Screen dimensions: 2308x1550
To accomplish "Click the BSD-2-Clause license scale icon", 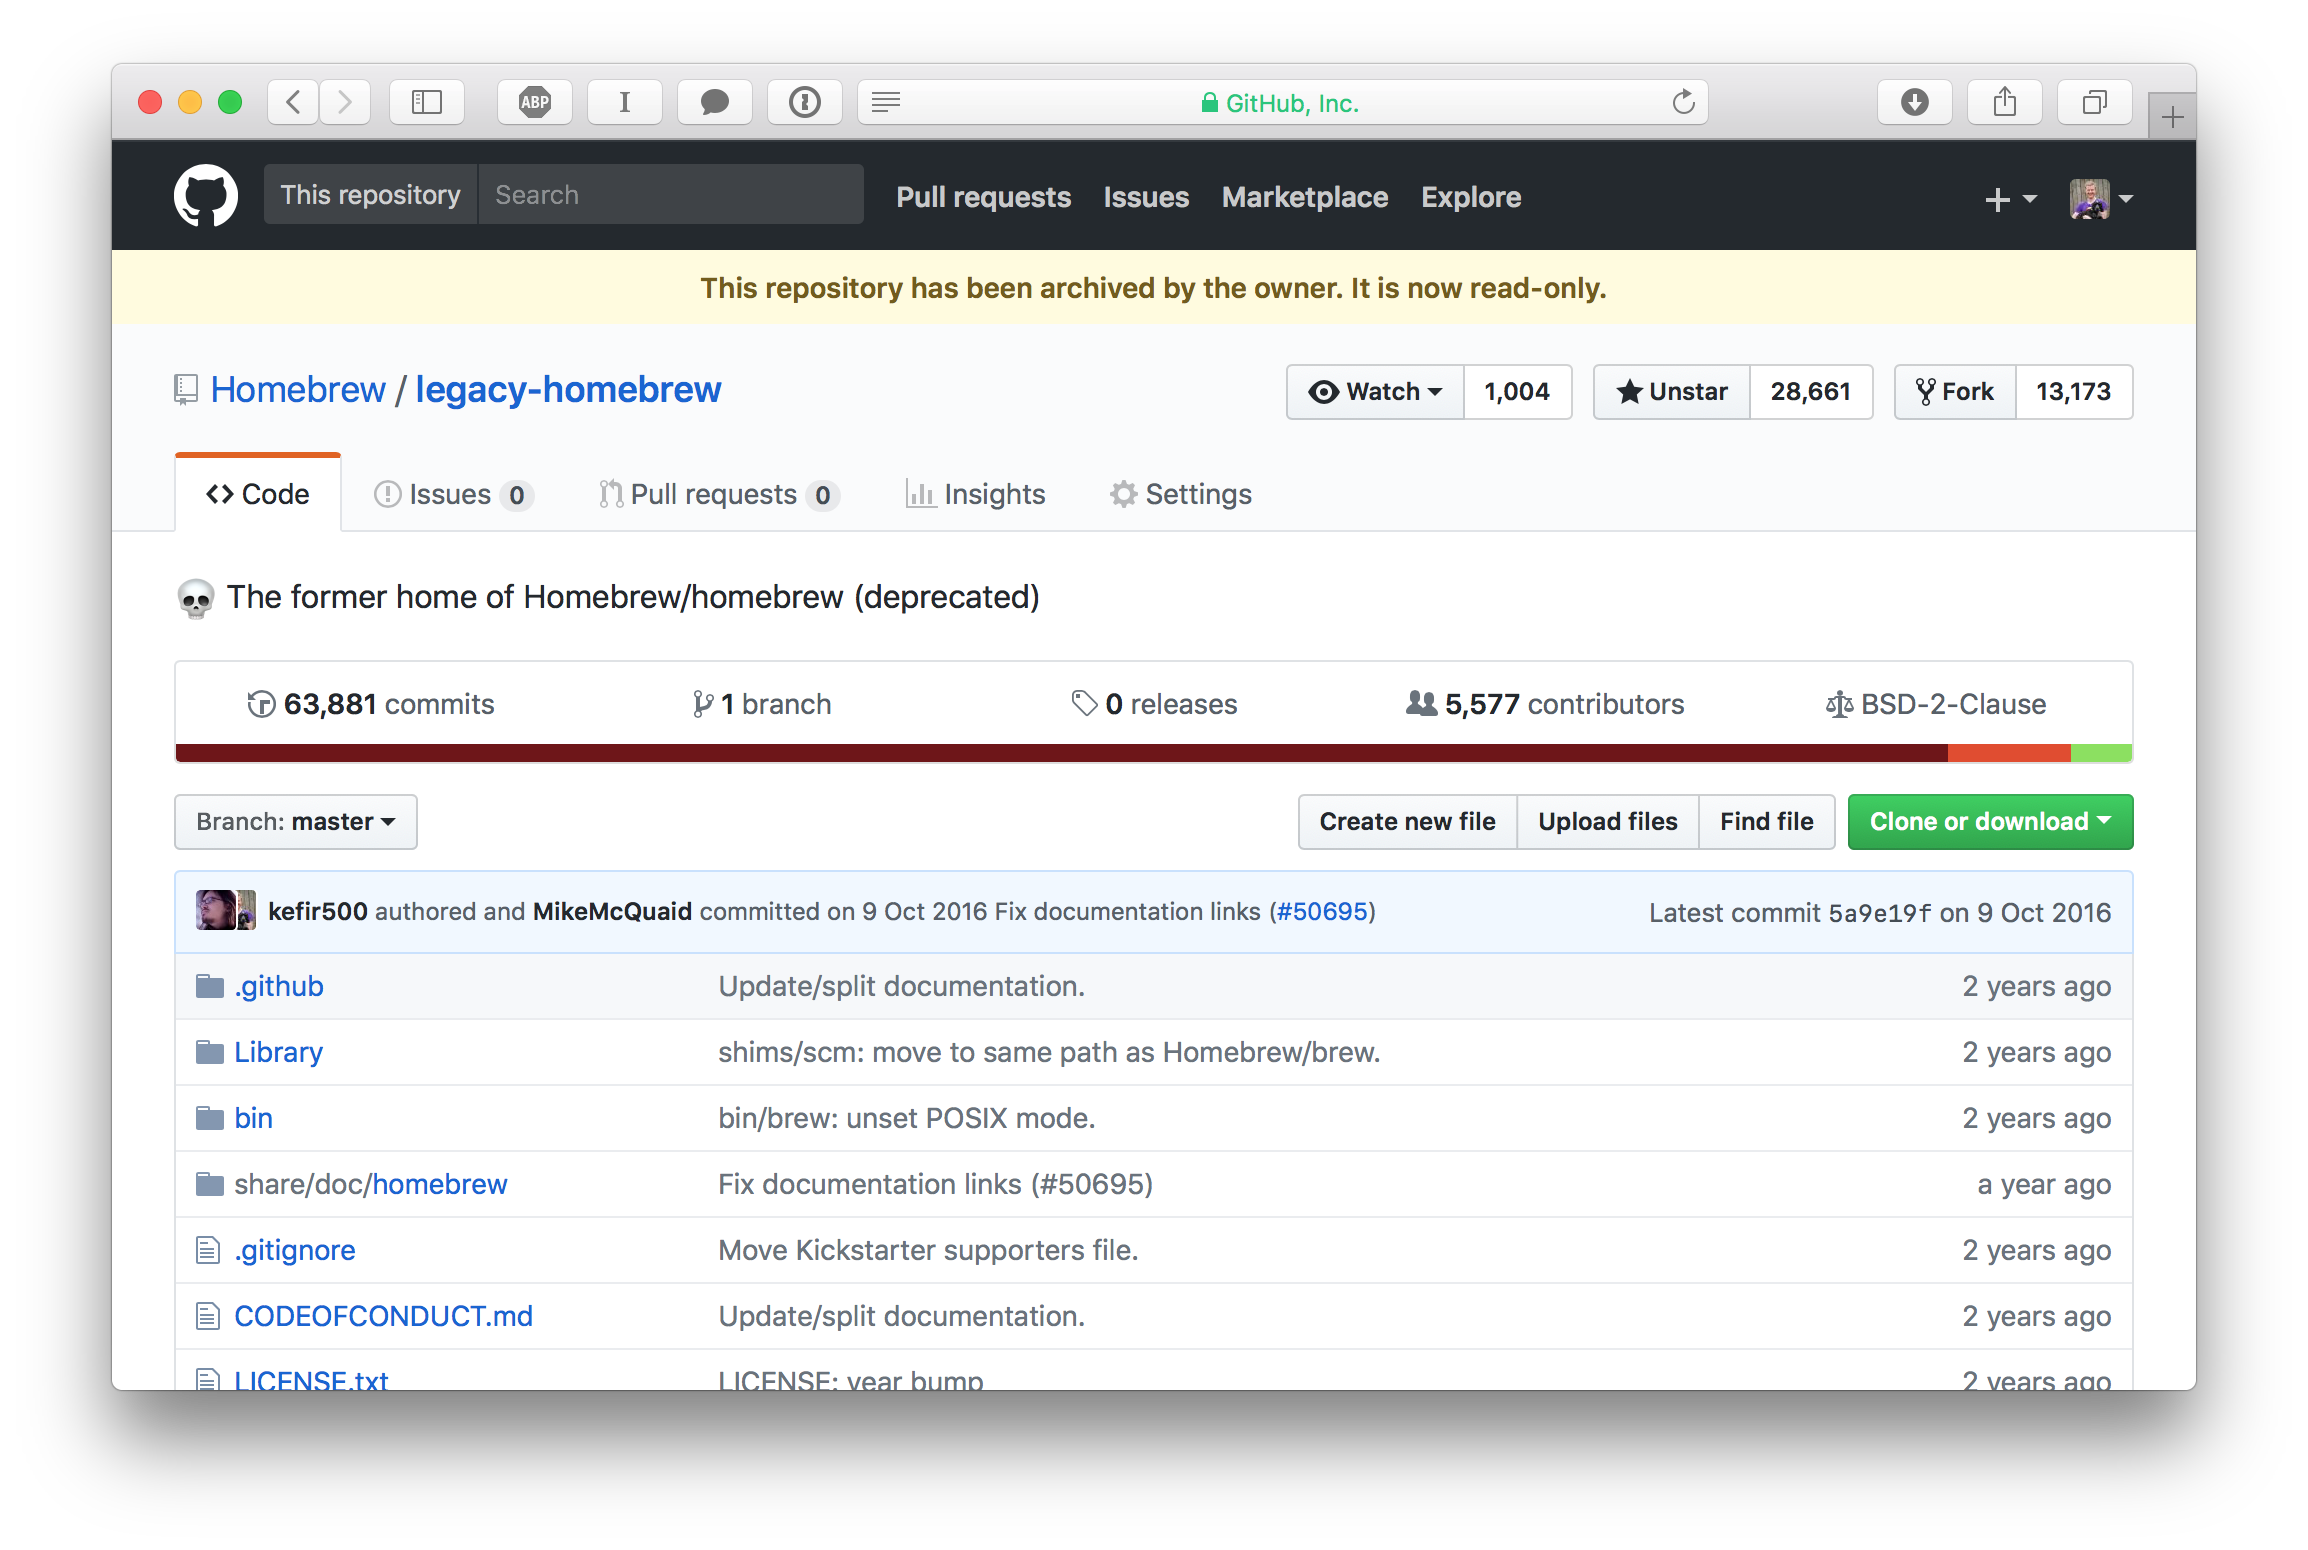I will tap(1838, 704).
